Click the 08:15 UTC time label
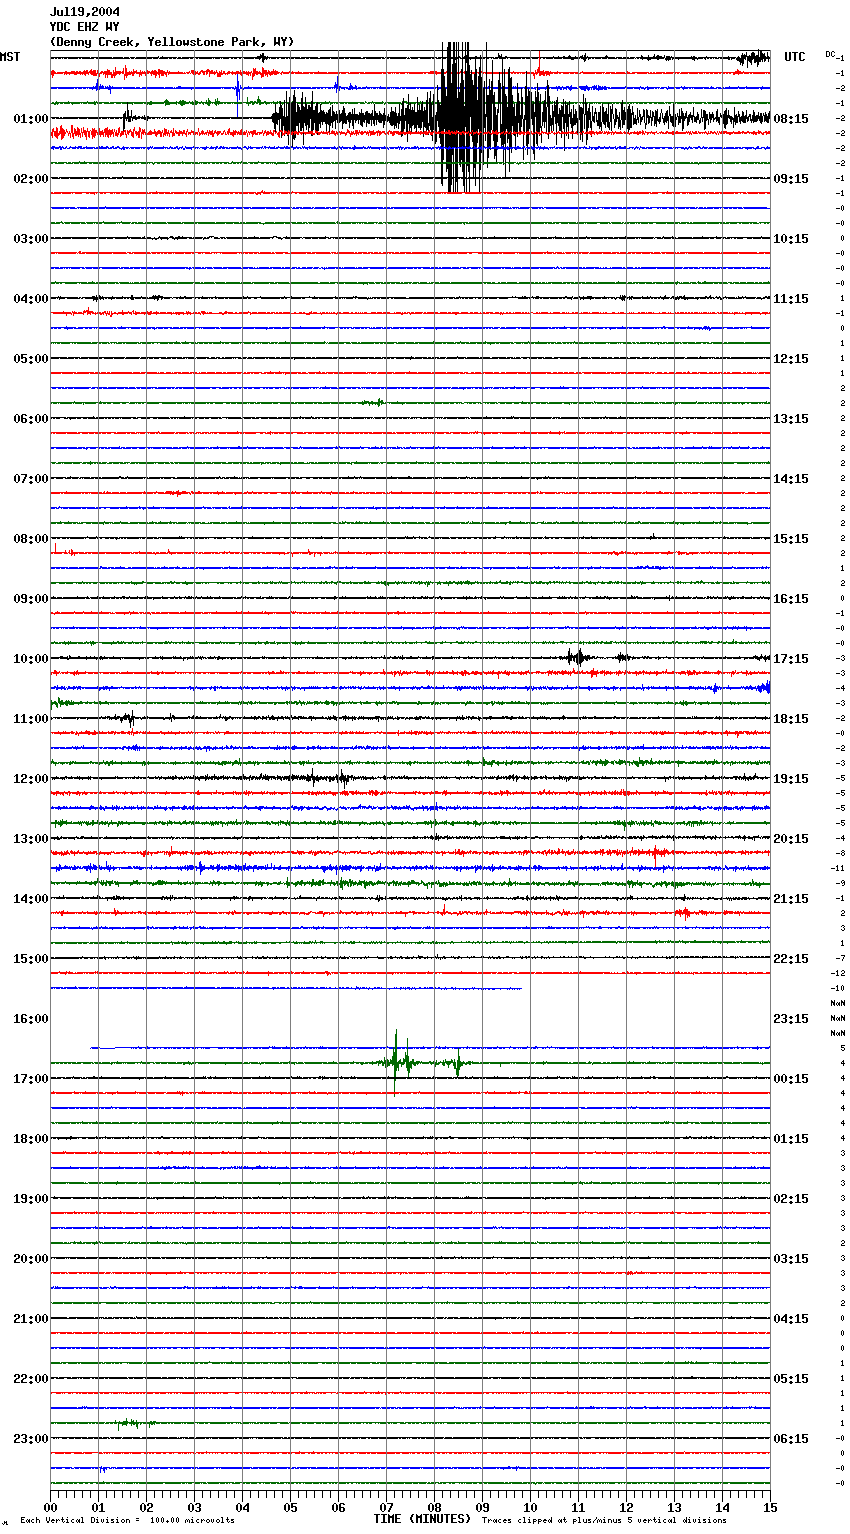This screenshot has width=850, height=1534. tap(791, 119)
